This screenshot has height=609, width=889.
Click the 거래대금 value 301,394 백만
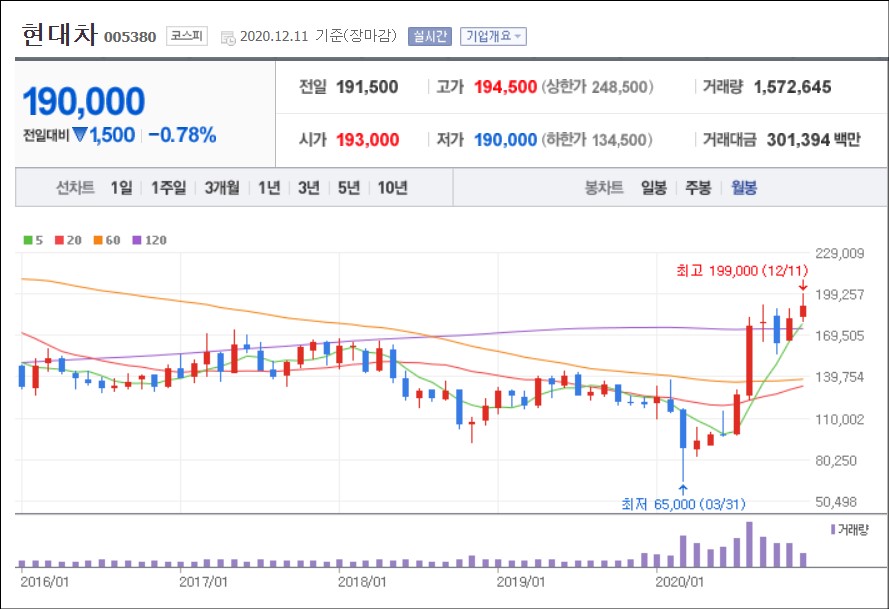(814, 140)
